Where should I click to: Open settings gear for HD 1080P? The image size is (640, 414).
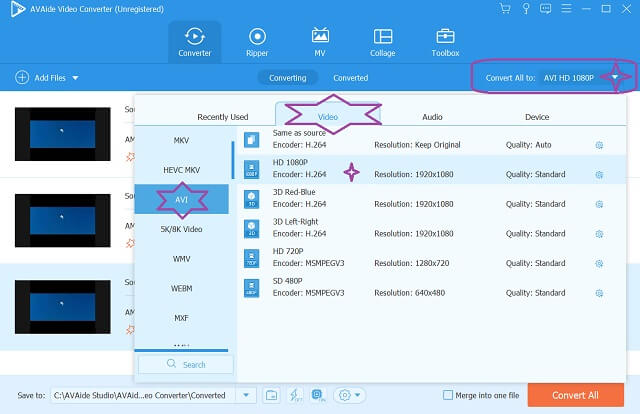[599, 175]
